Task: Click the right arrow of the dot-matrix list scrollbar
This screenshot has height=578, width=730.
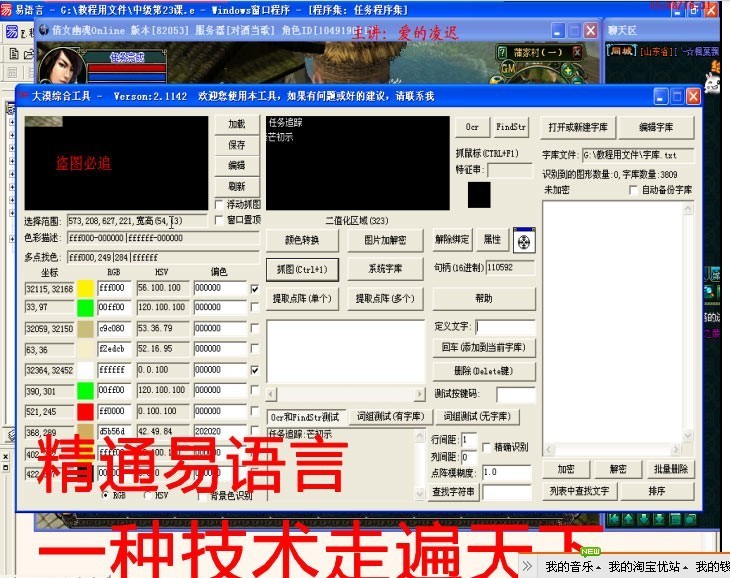Action: coord(419,395)
